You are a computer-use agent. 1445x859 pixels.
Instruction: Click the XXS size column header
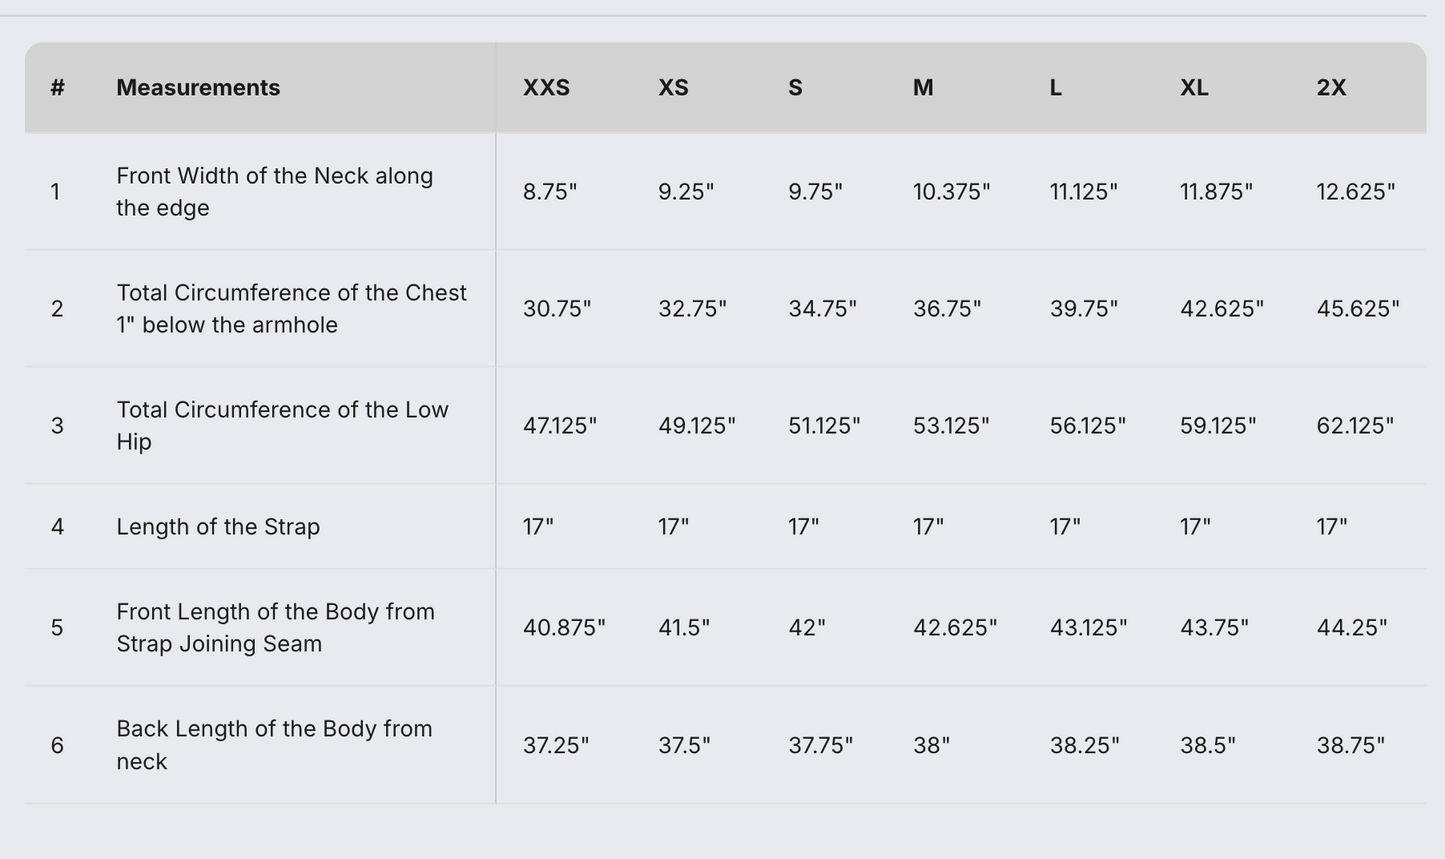[546, 88]
